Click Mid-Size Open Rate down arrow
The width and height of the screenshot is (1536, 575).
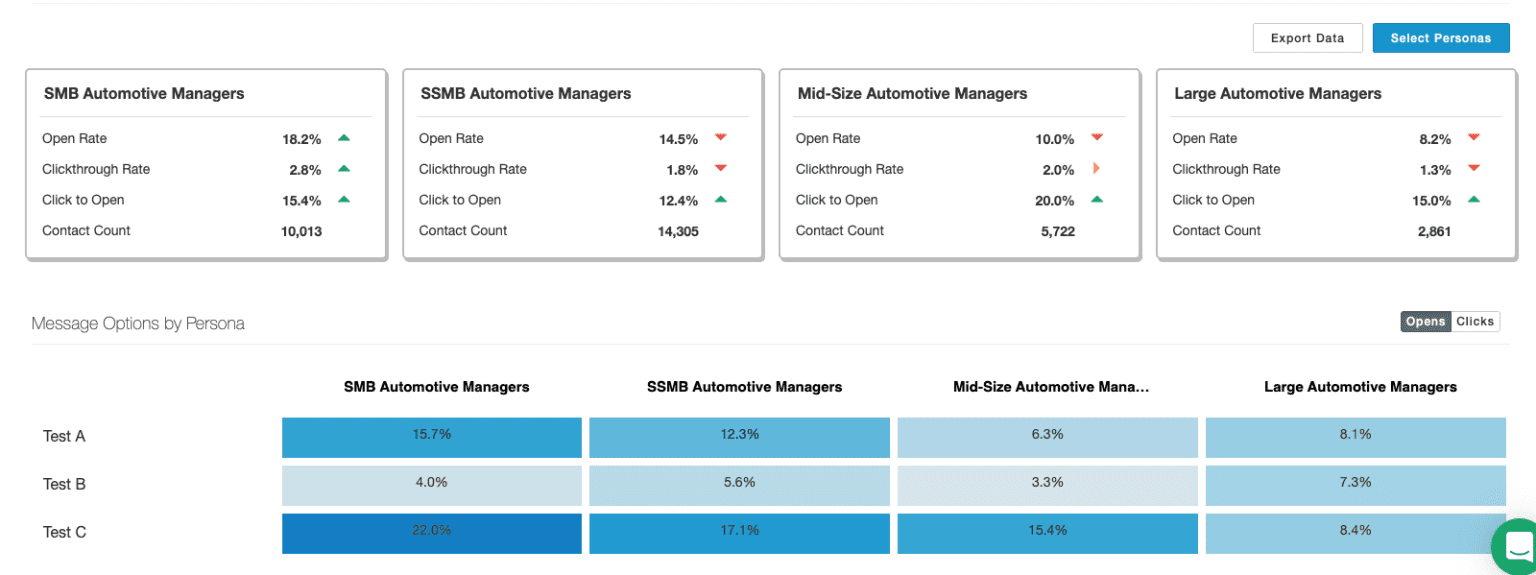(1097, 138)
